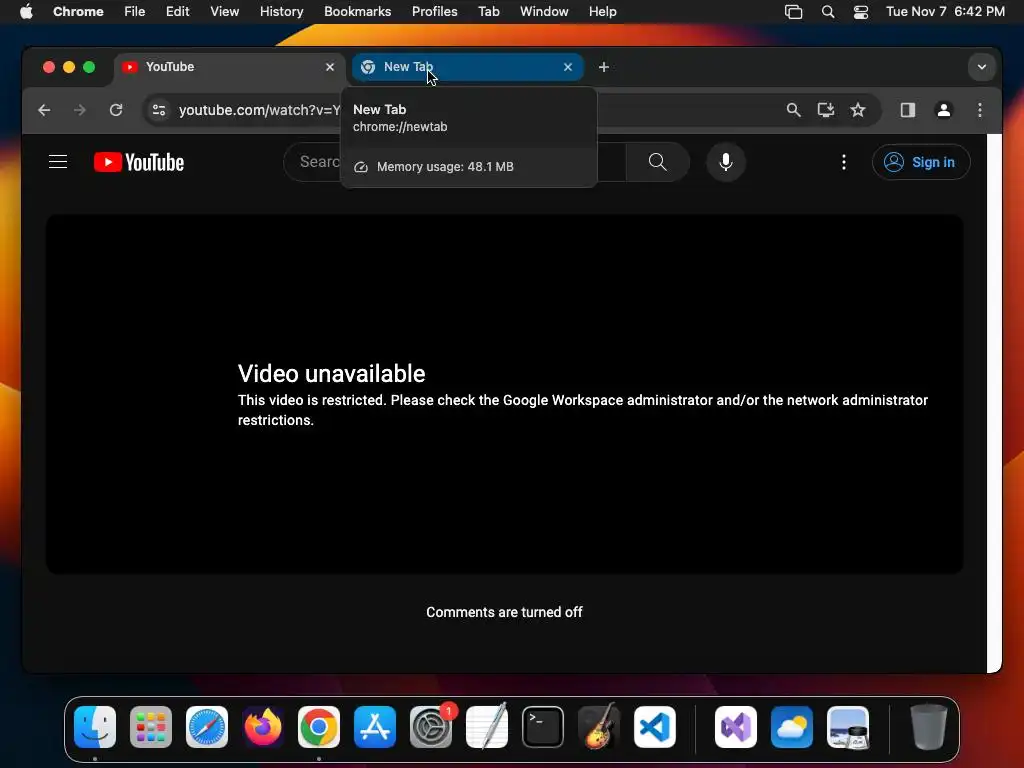Image resolution: width=1024 pixels, height=768 pixels.
Task: Go to YouTube home via logo
Action: [x=139, y=162]
